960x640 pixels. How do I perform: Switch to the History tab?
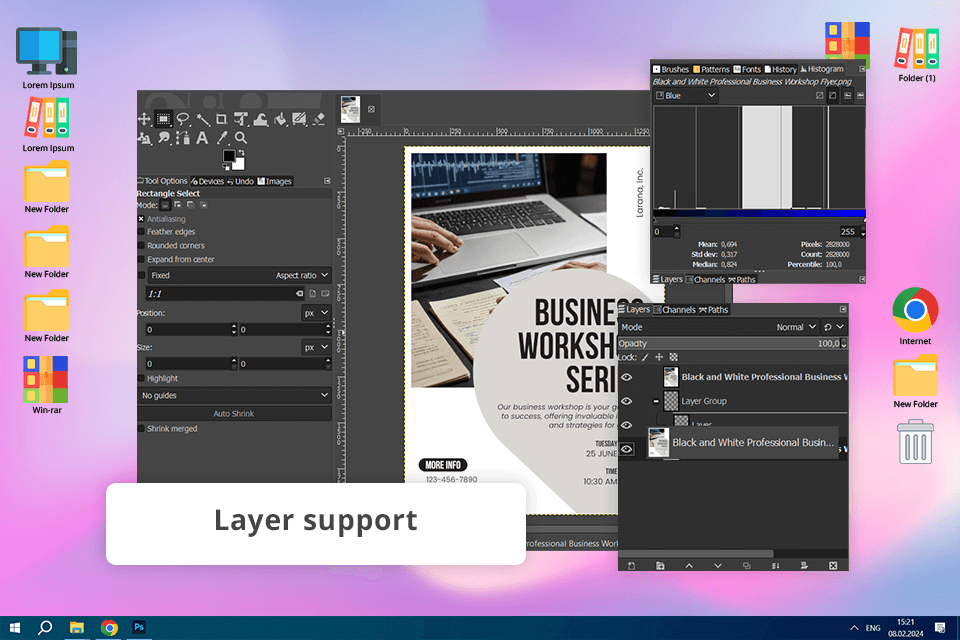(781, 69)
